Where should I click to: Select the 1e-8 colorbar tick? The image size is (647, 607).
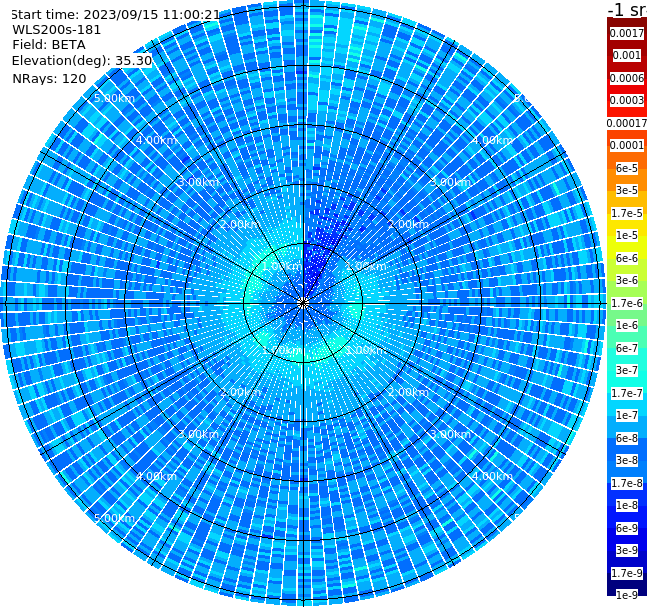627,505
